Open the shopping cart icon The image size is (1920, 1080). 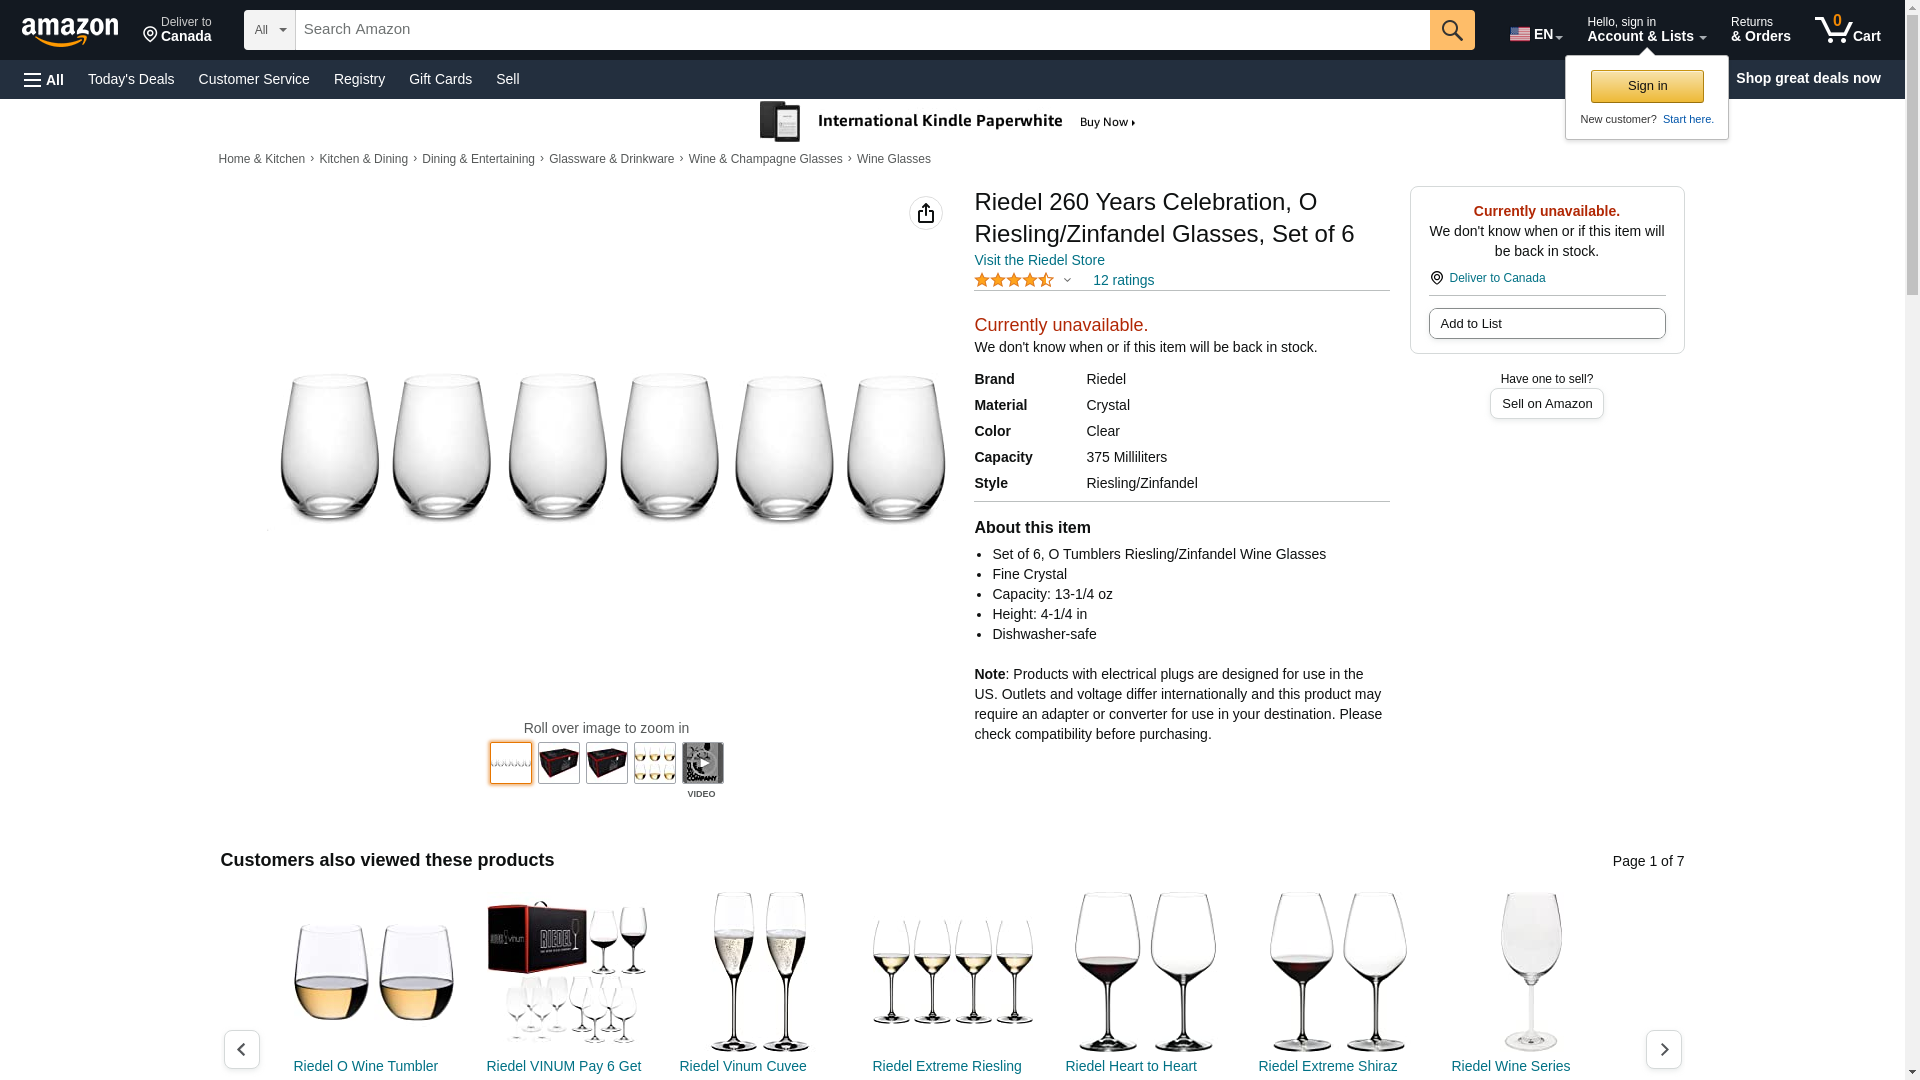[x=1847, y=30]
